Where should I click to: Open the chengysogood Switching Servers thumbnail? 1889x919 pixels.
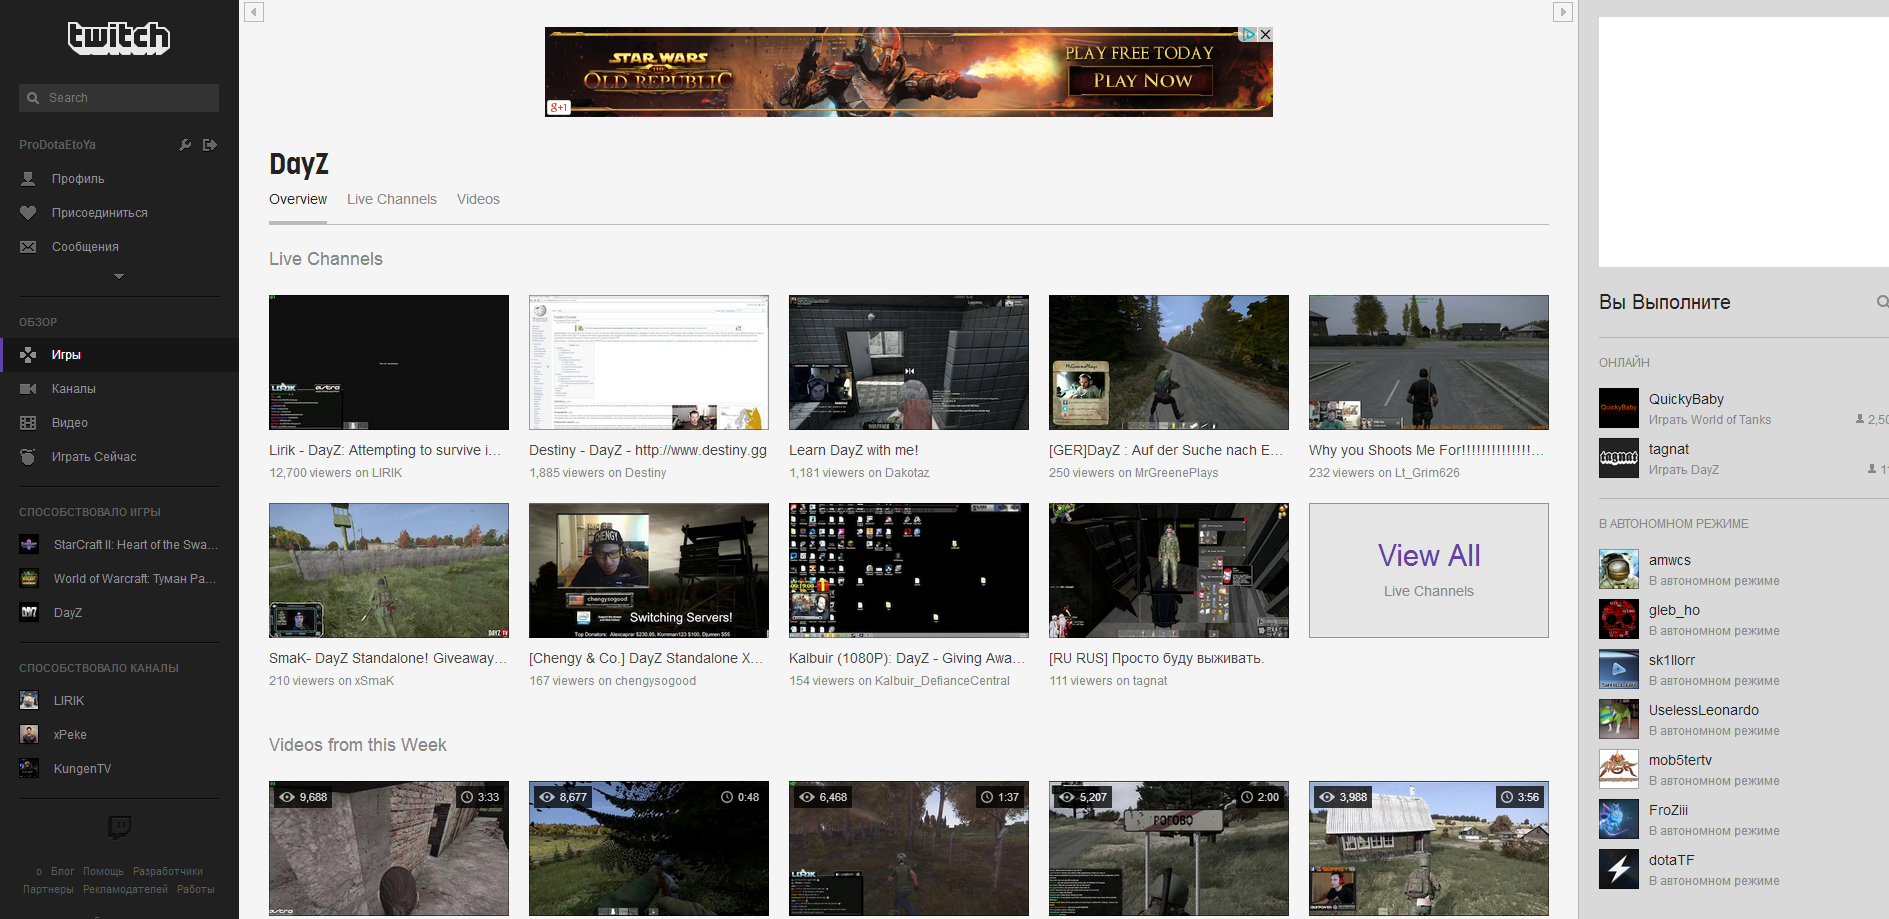coord(649,570)
